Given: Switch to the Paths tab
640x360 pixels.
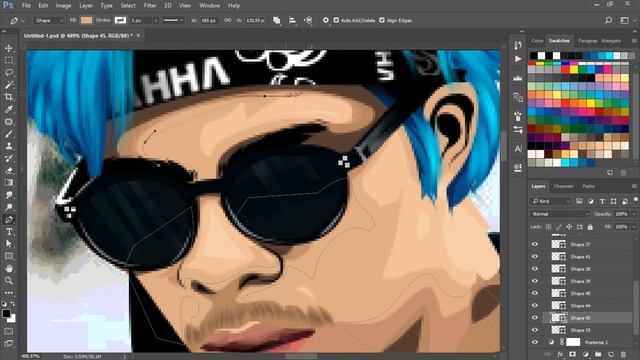Looking at the screenshot, I should (x=589, y=186).
